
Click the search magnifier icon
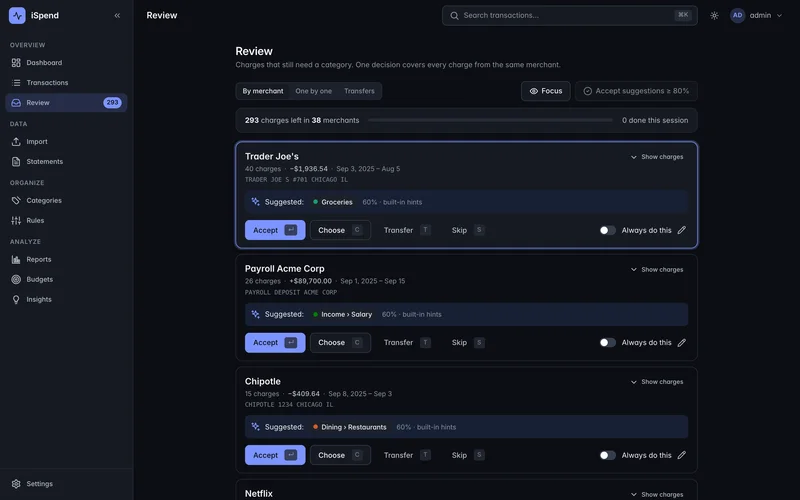tap(454, 16)
